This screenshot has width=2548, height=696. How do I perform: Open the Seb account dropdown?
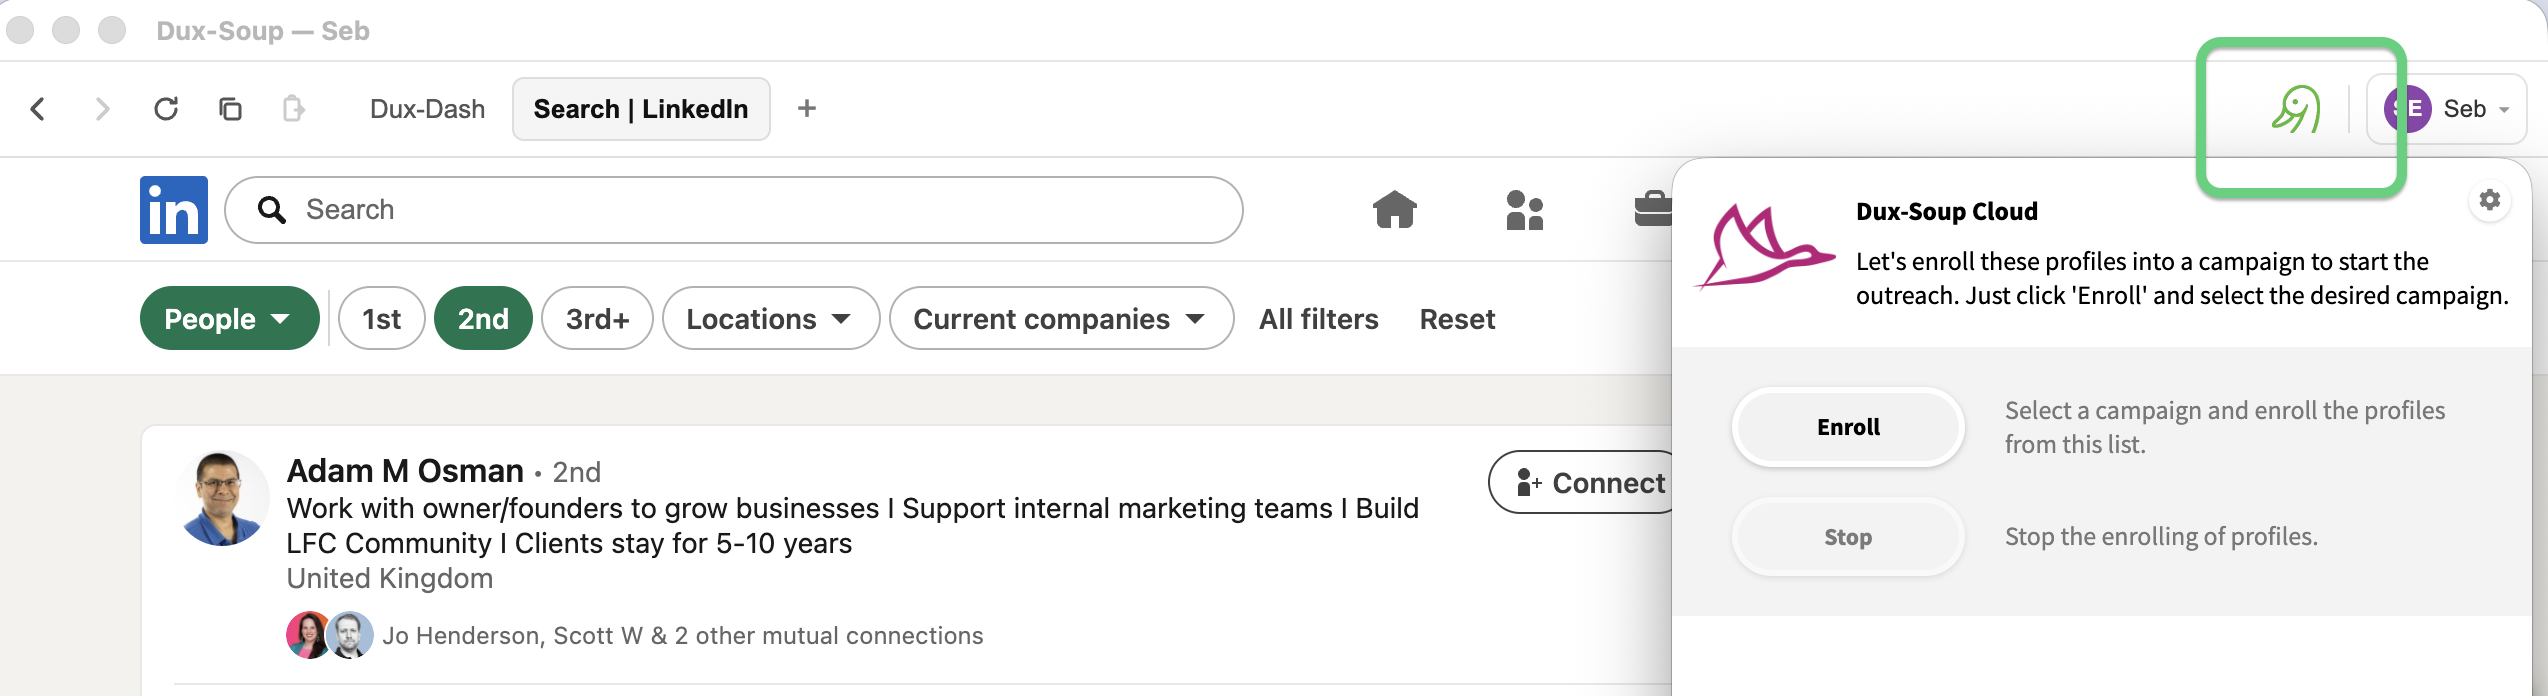2446,109
